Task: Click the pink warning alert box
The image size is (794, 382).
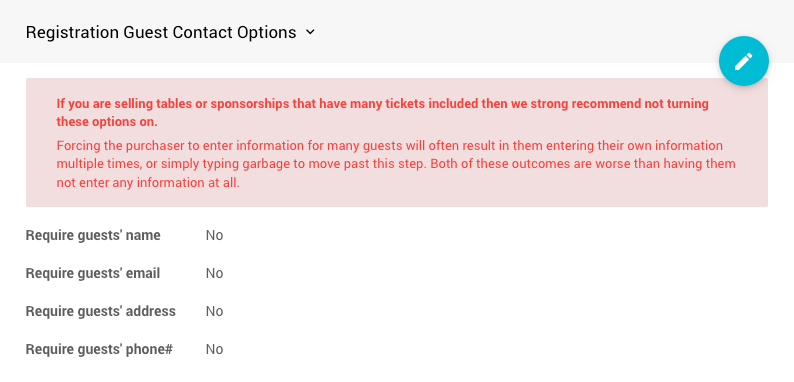Action: point(397,142)
